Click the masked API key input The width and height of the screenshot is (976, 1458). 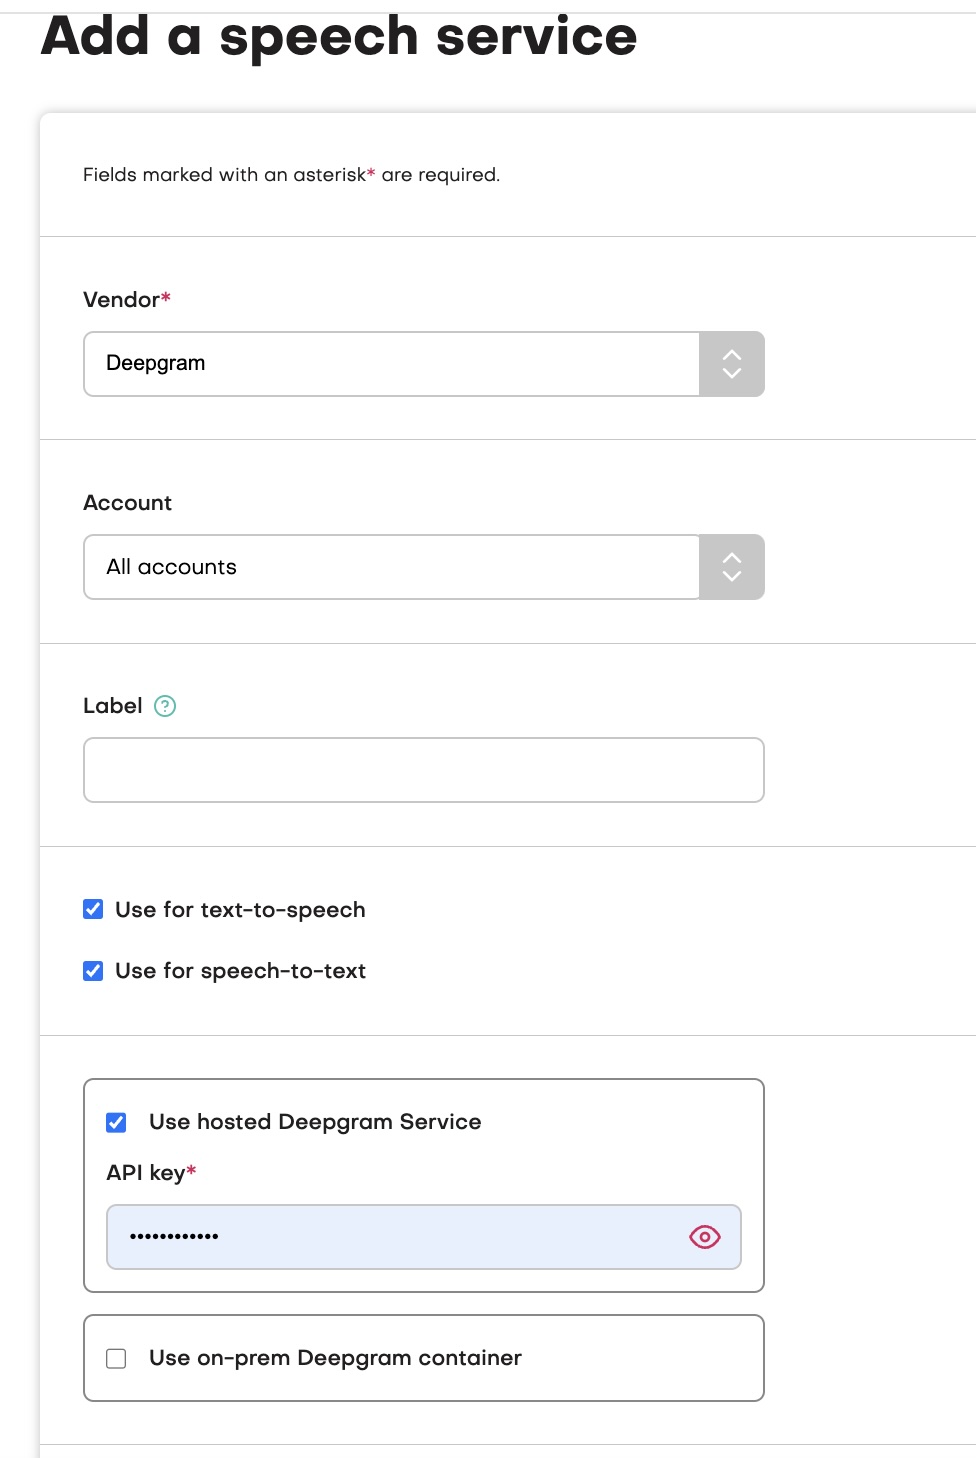400,1237
